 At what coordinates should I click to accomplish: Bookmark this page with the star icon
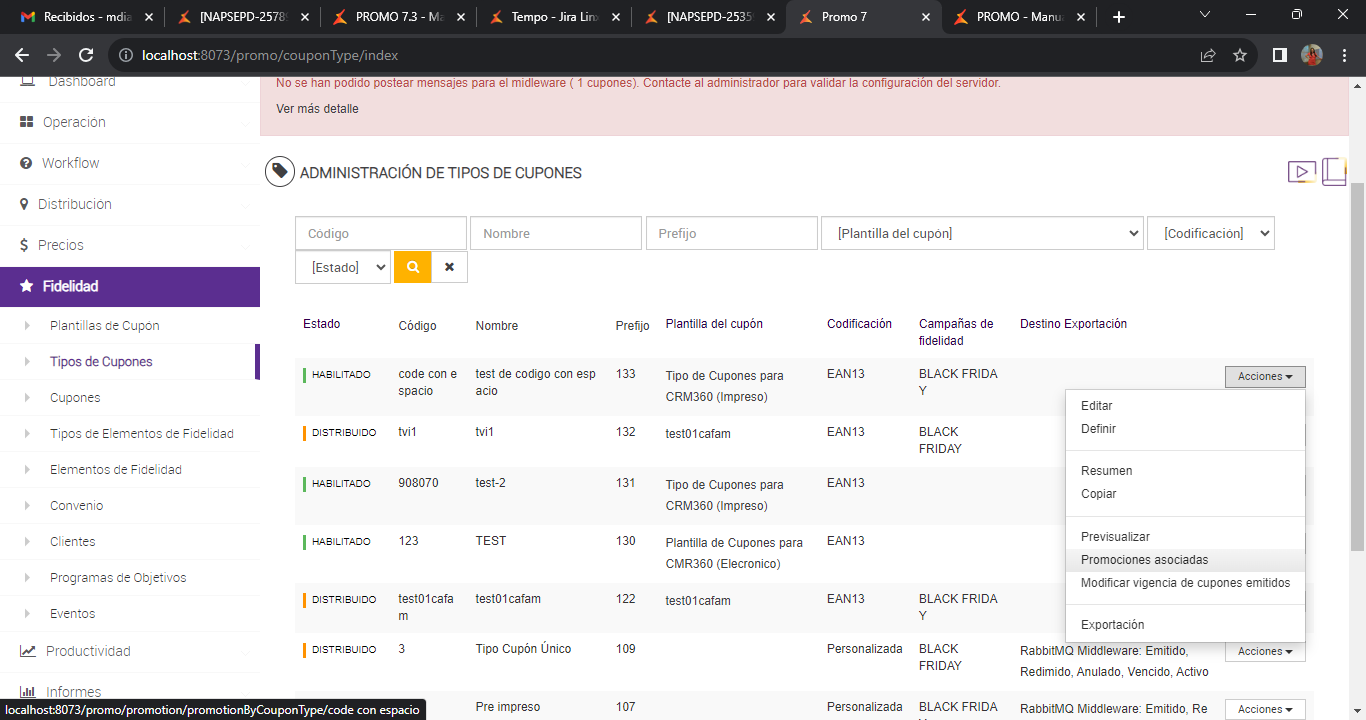tap(1240, 56)
